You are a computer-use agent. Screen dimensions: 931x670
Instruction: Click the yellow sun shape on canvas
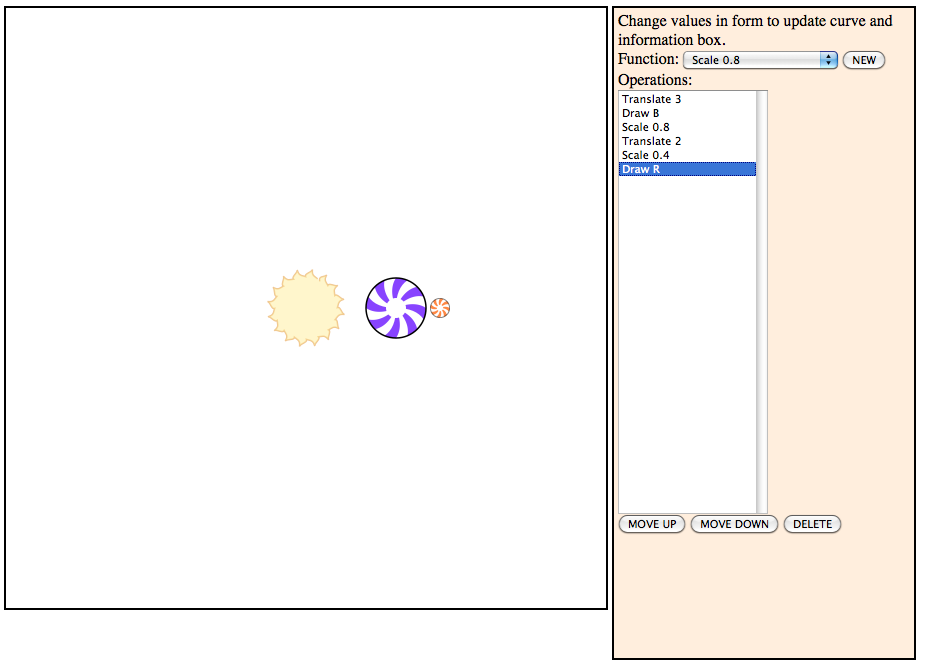click(x=306, y=308)
